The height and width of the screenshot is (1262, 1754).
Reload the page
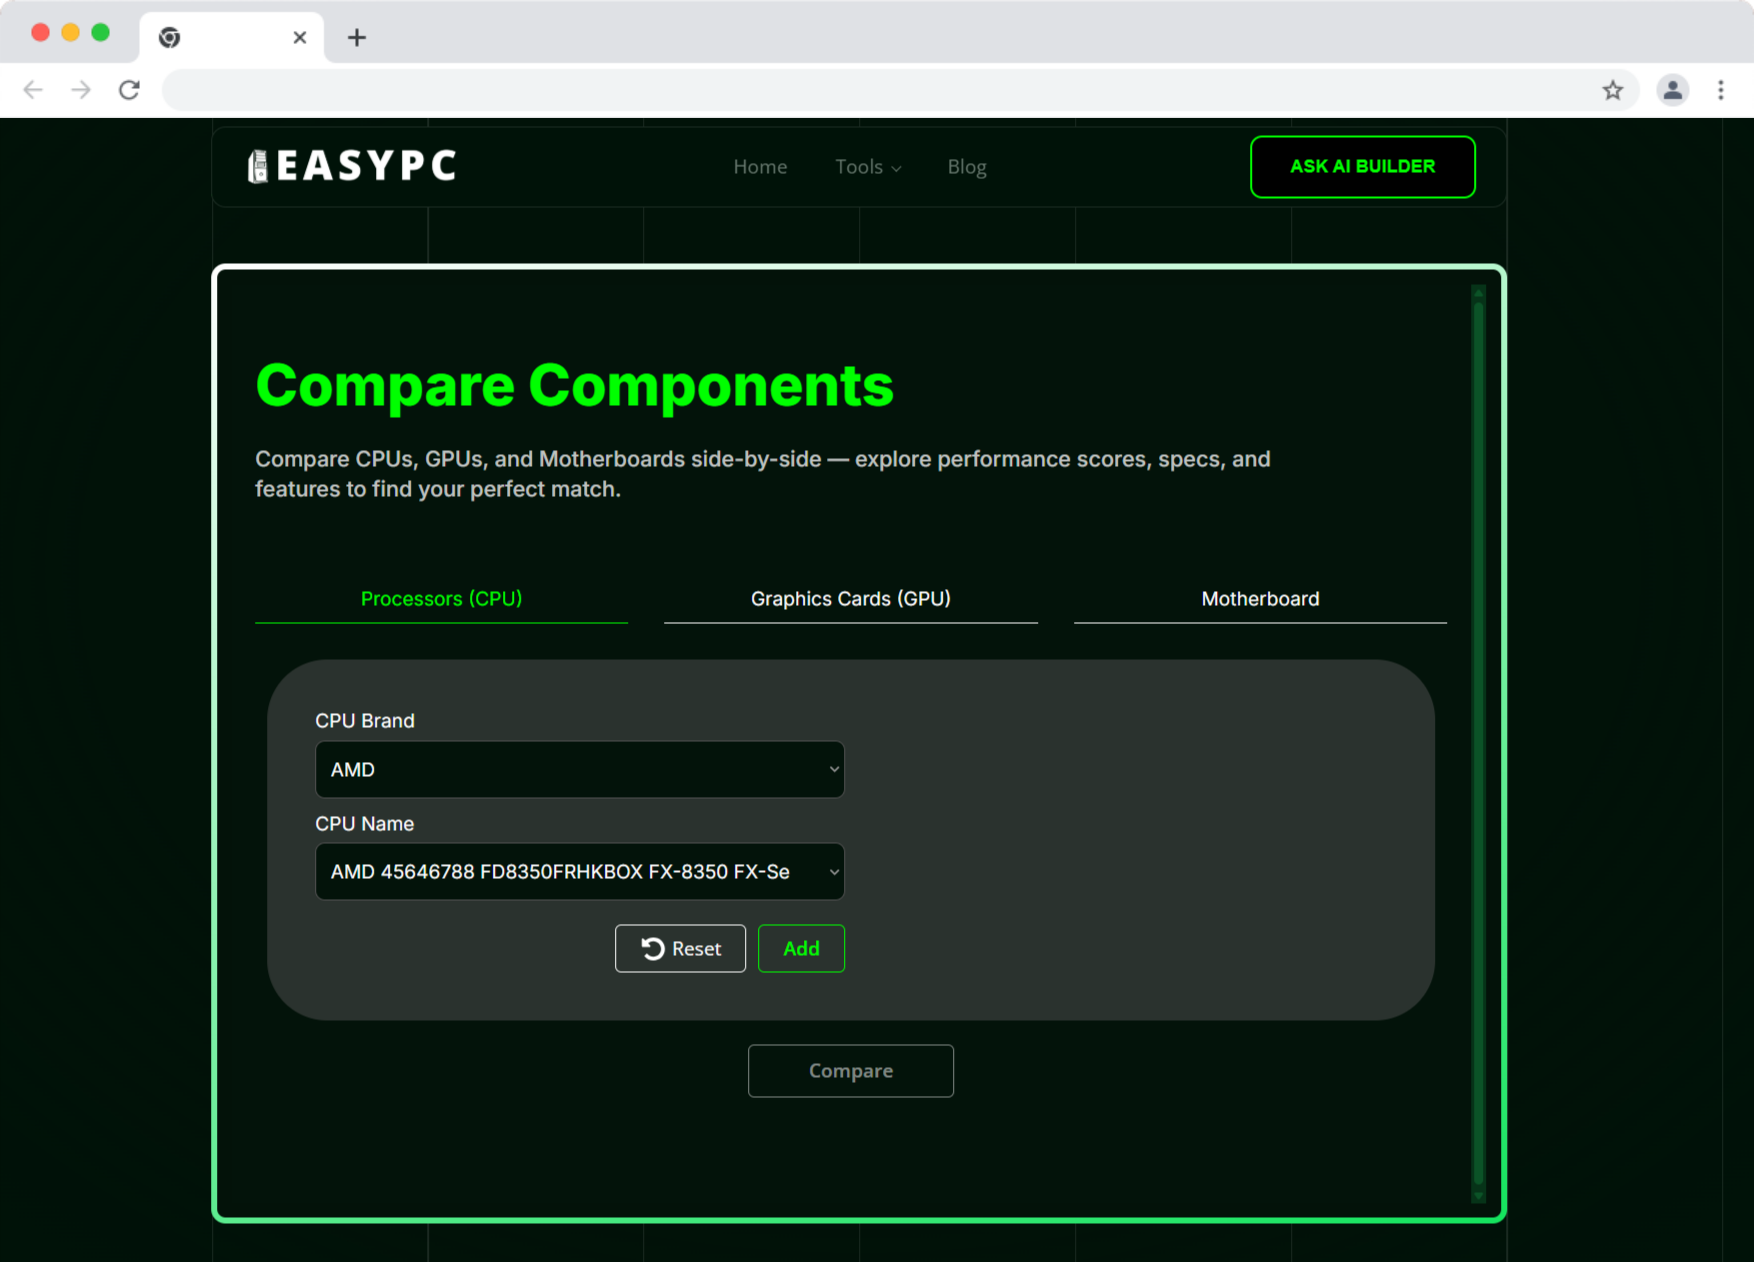pos(129,90)
